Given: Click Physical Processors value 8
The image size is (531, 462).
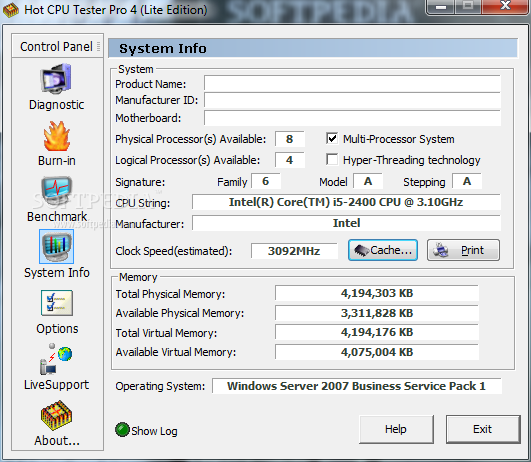Looking at the screenshot, I should [x=290, y=139].
